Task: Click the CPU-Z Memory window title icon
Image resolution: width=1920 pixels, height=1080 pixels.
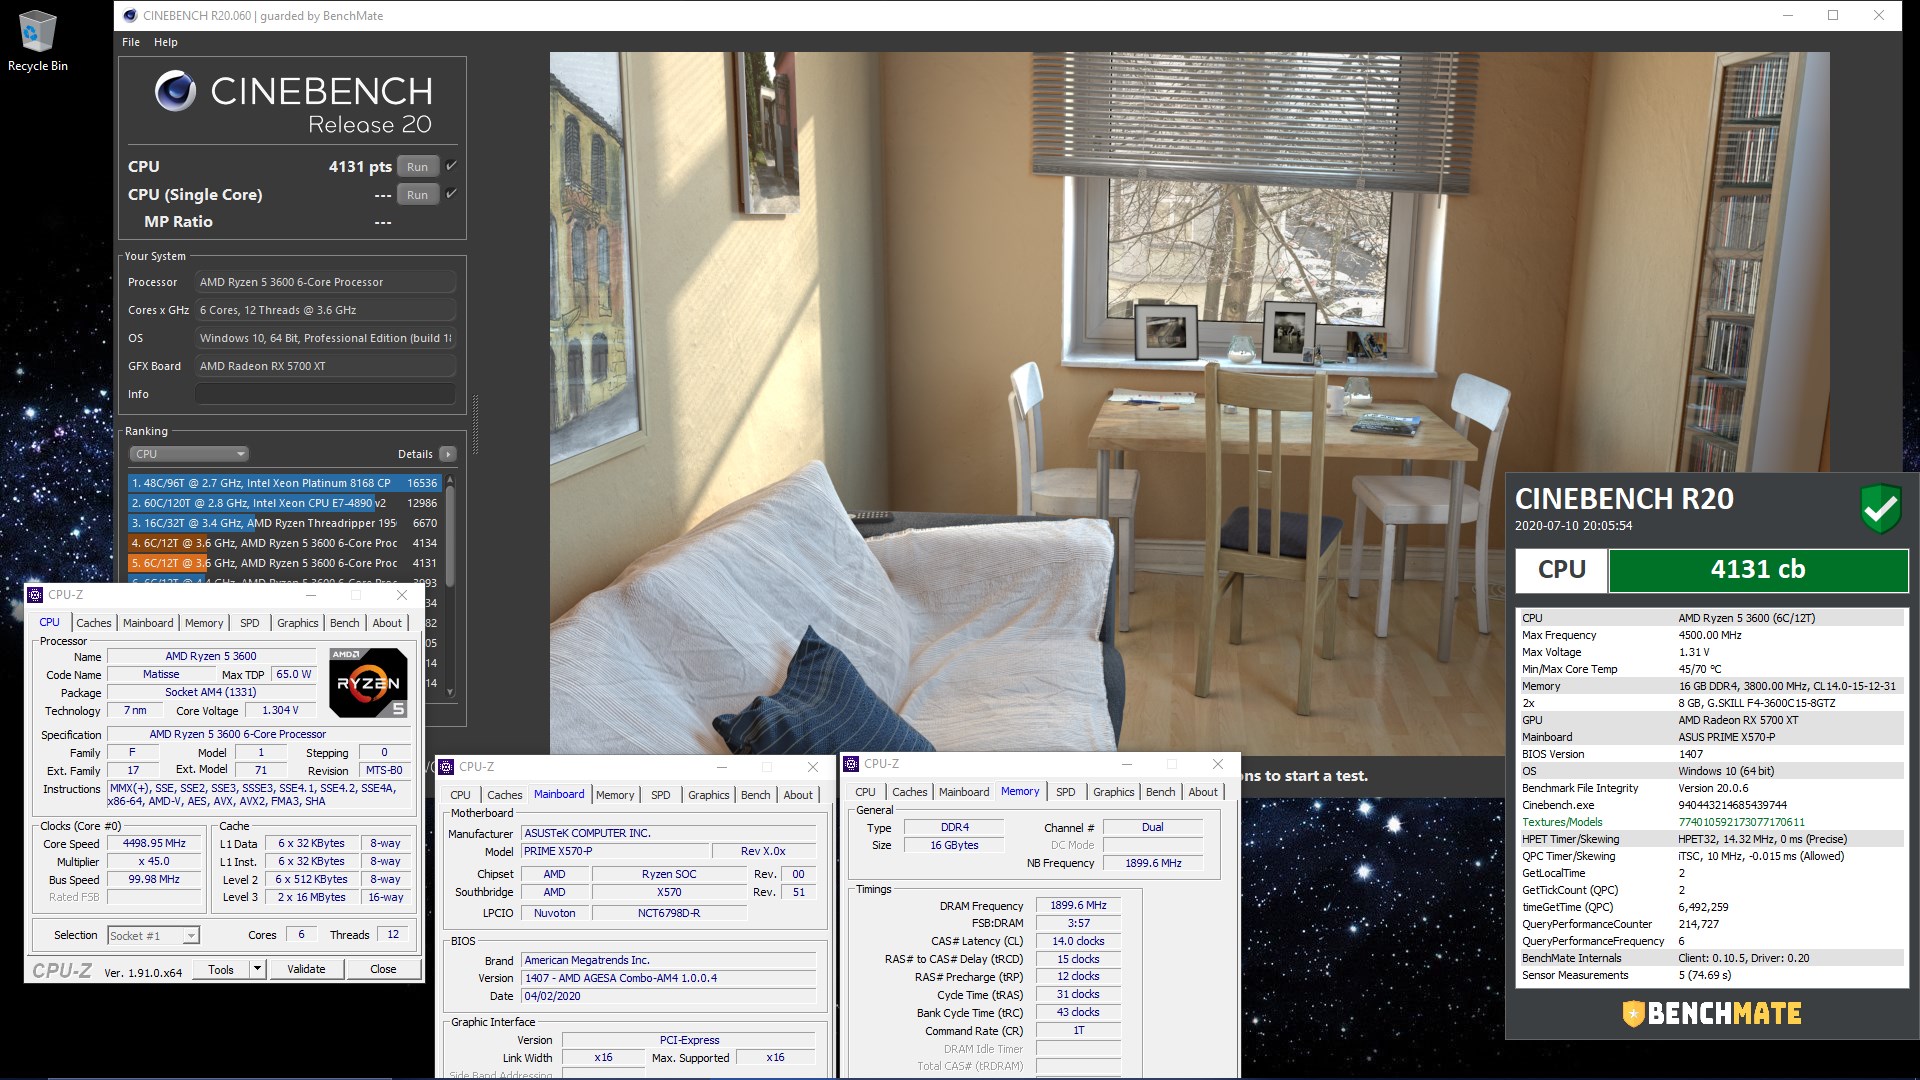Action: [x=852, y=764]
